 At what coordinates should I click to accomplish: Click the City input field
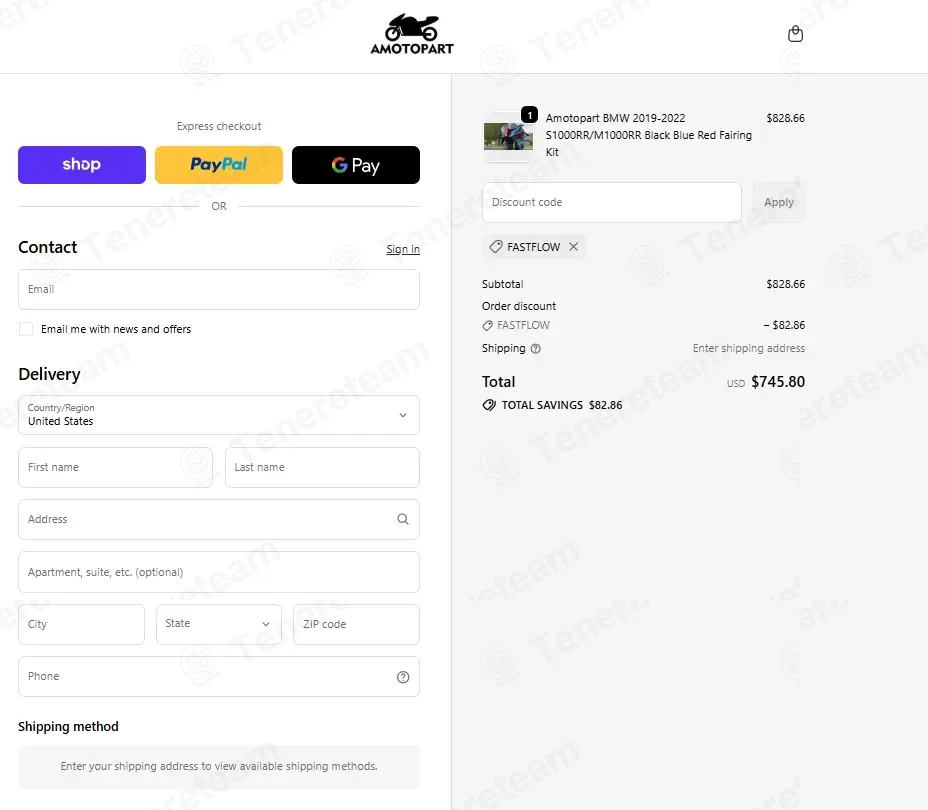coord(82,624)
